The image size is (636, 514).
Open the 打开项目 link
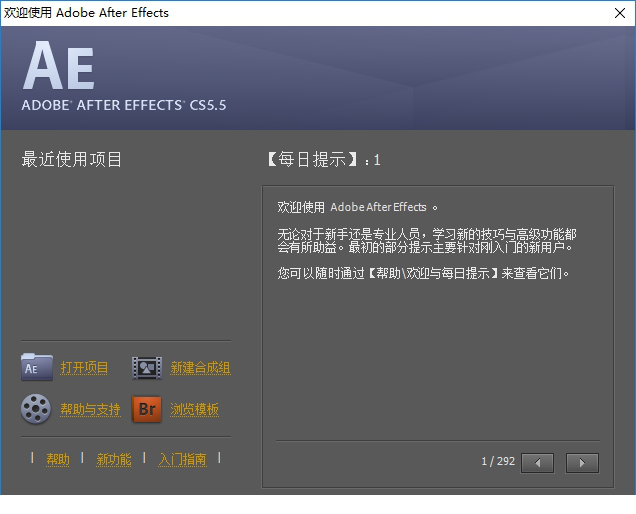[84, 368]
